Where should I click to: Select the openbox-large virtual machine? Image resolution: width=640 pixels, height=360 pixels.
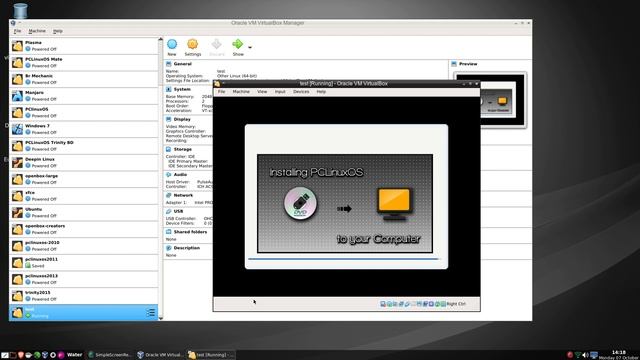[84, 179]
